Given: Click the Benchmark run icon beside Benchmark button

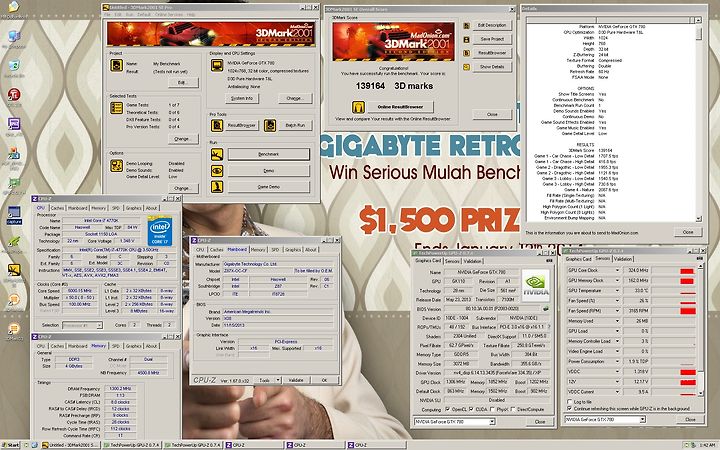Looking at the screenshot, I should pos(217,154).
